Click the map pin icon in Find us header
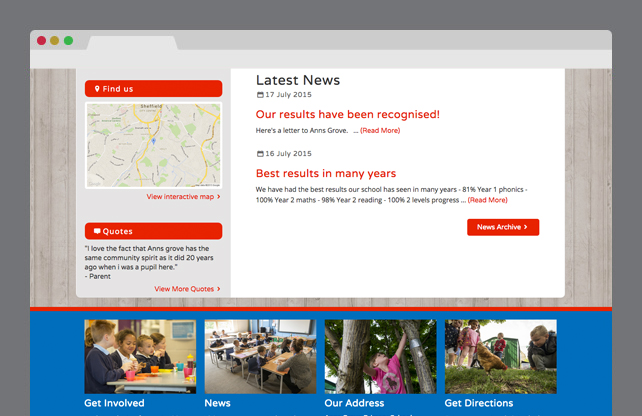 pos(97,89)
